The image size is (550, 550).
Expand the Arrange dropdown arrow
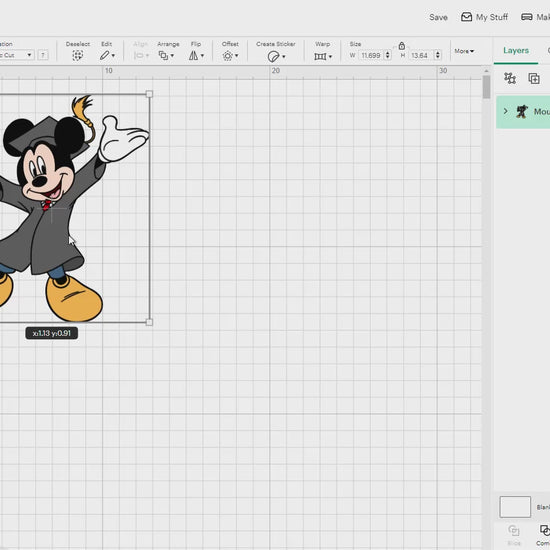172,55
